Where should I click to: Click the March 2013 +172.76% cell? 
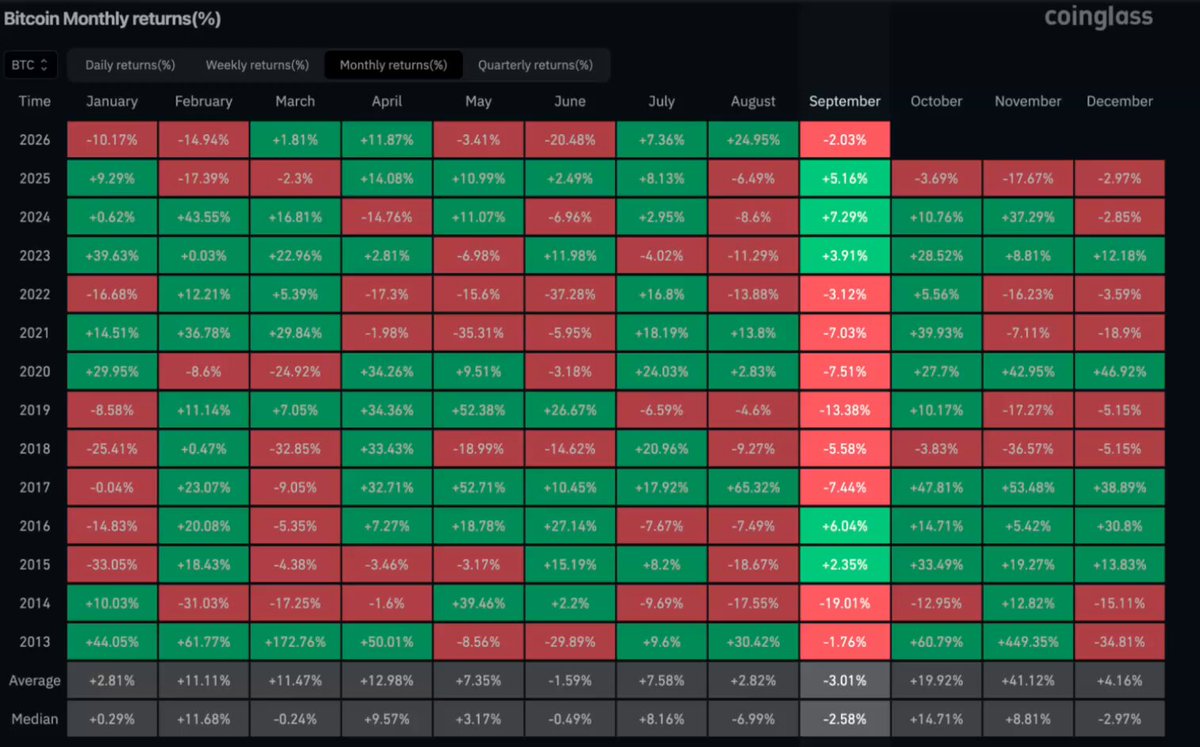(295, 643)
